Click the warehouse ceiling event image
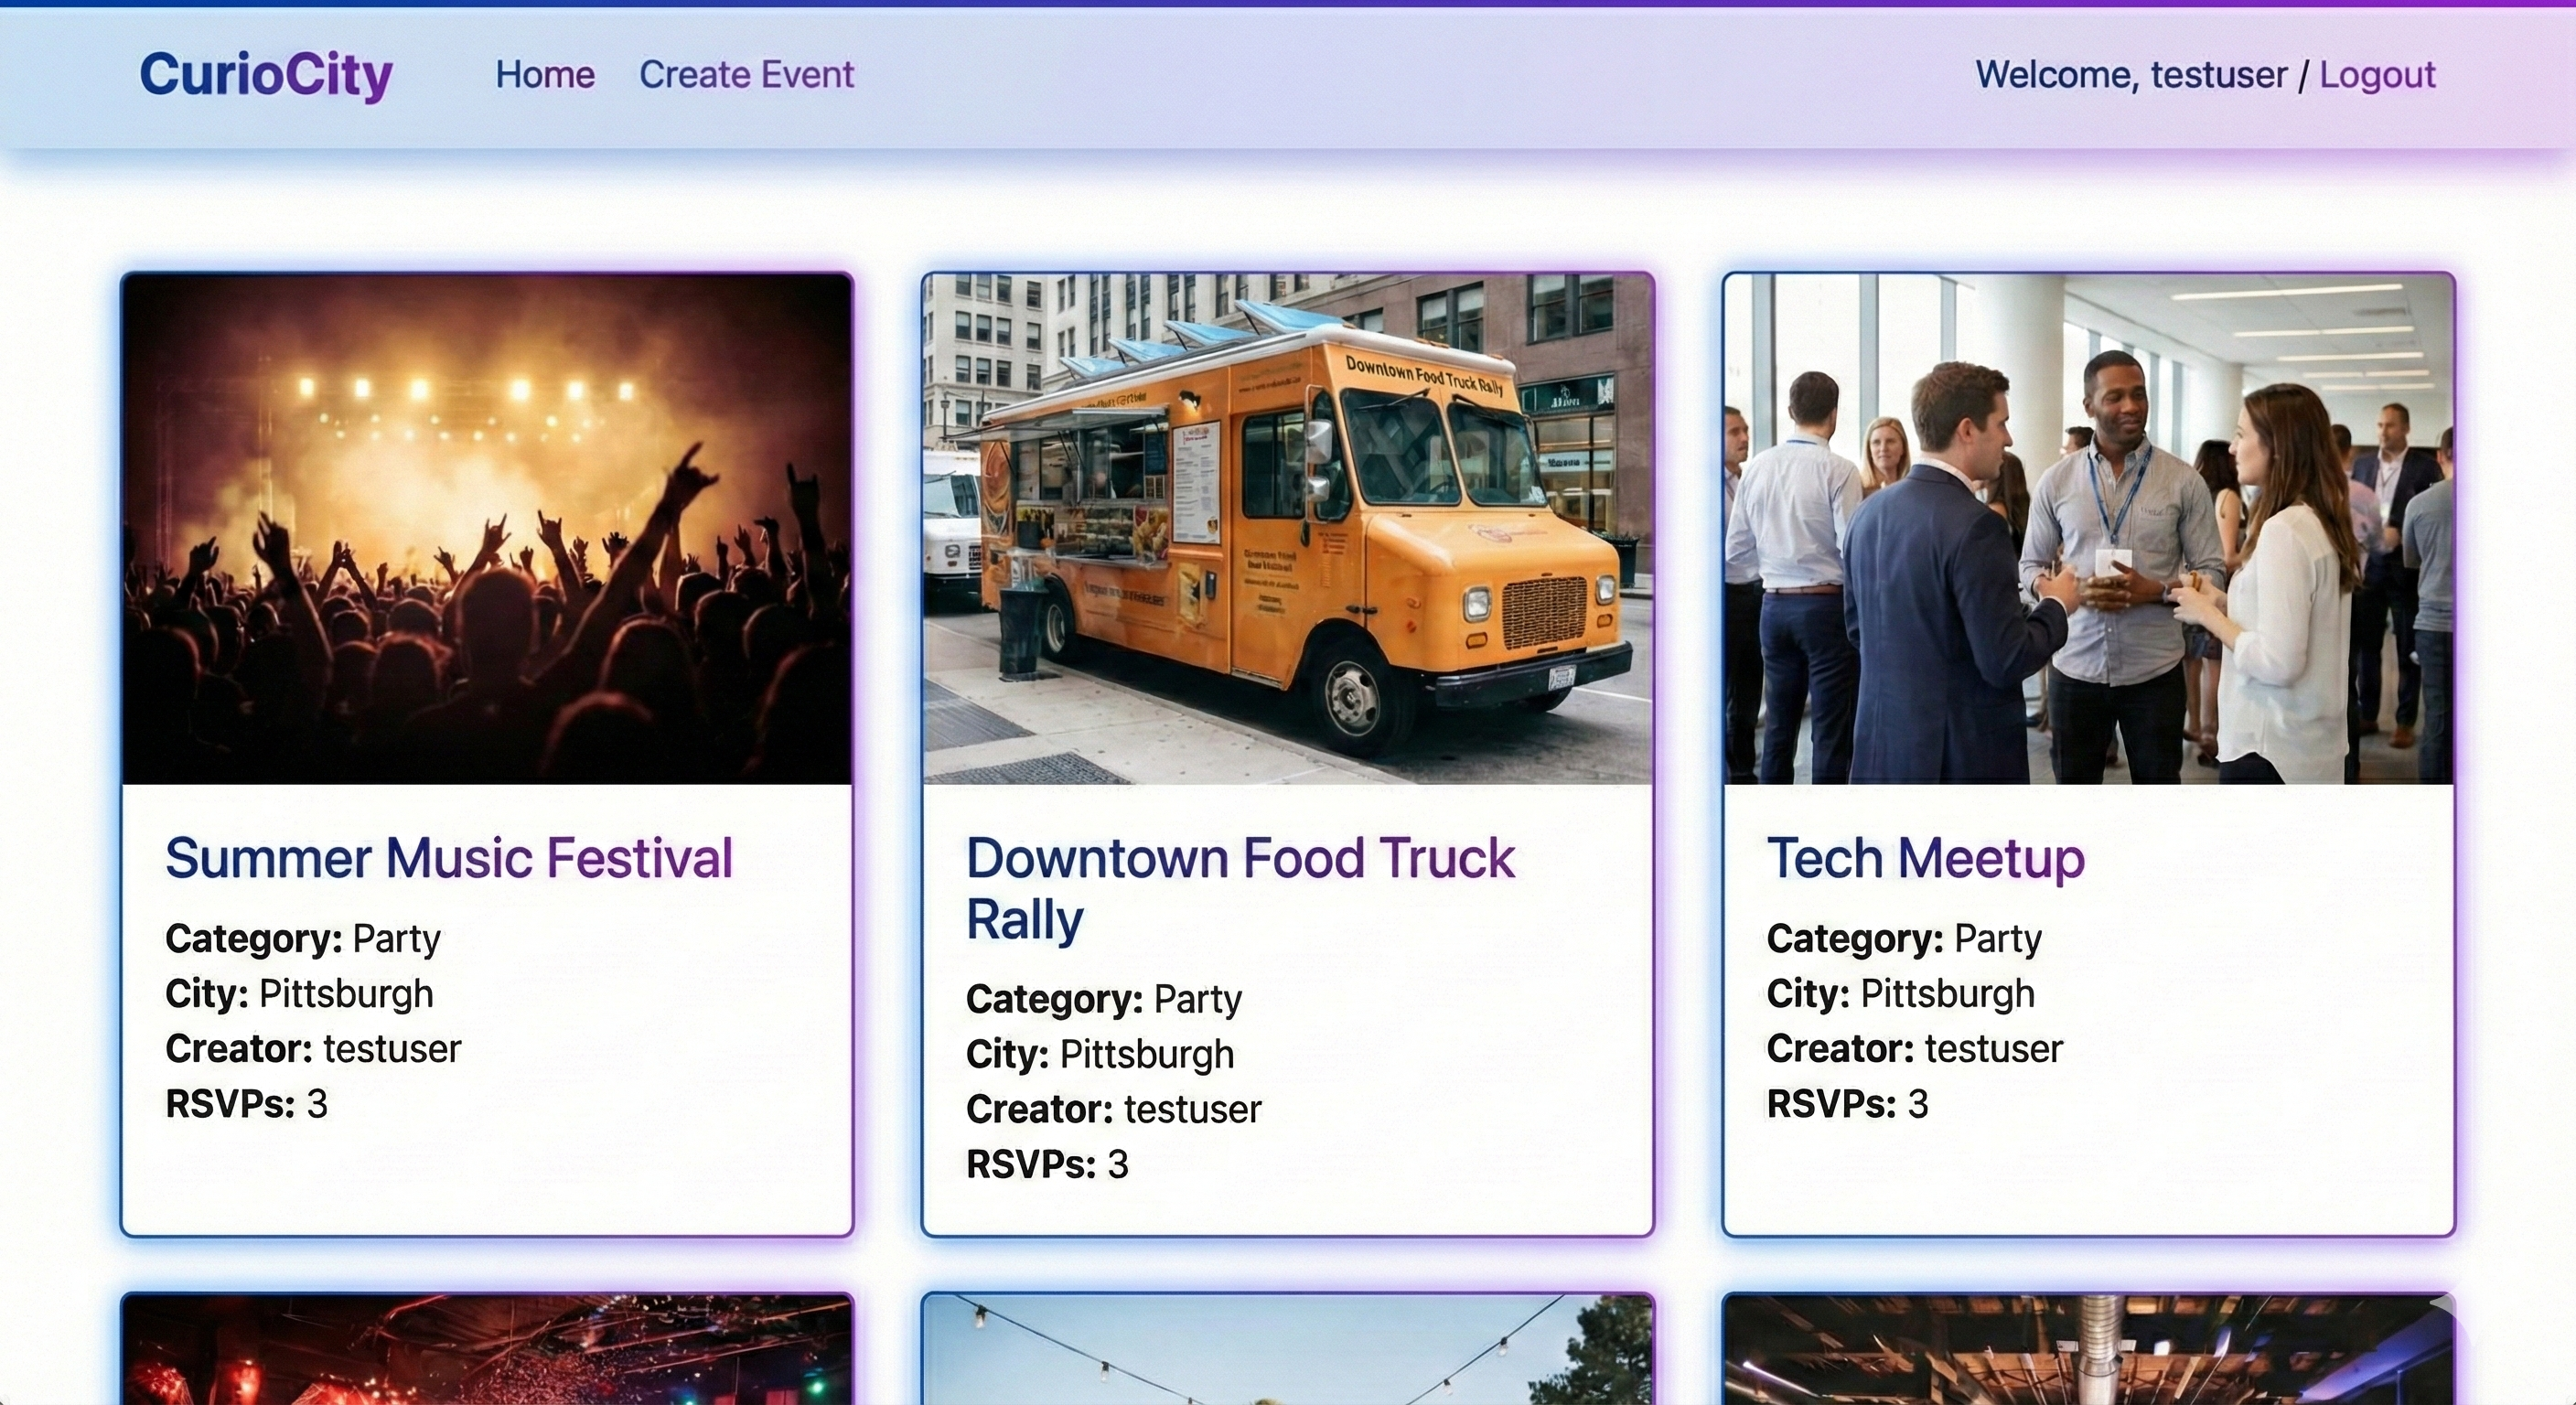This screenshot has width=2576, height=1405. tap(2088, 1350)
